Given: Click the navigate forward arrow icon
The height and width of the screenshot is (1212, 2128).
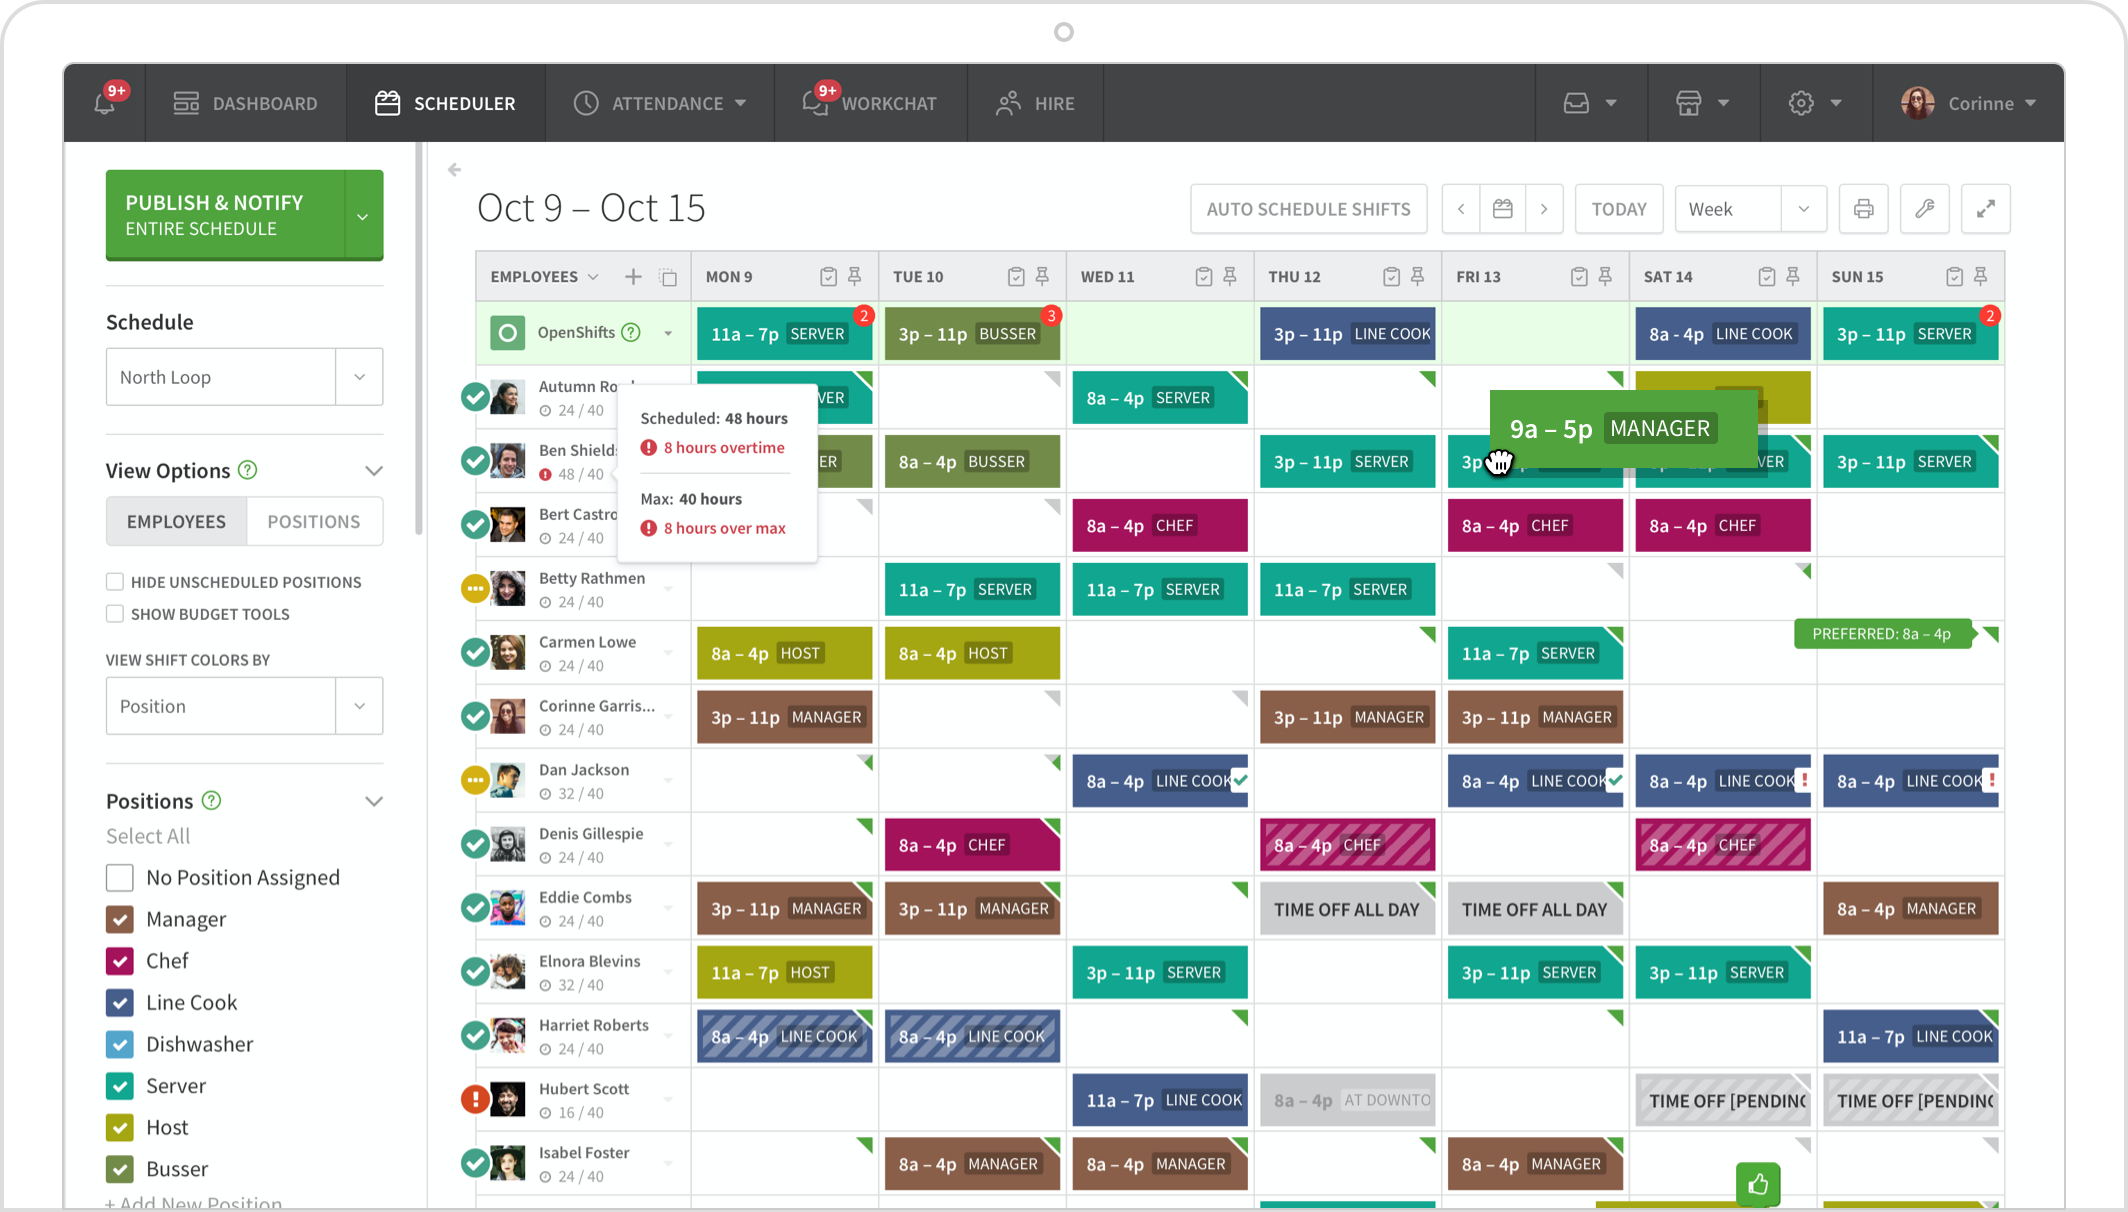Looking at the screenshot, I should tap(1545, 209).
